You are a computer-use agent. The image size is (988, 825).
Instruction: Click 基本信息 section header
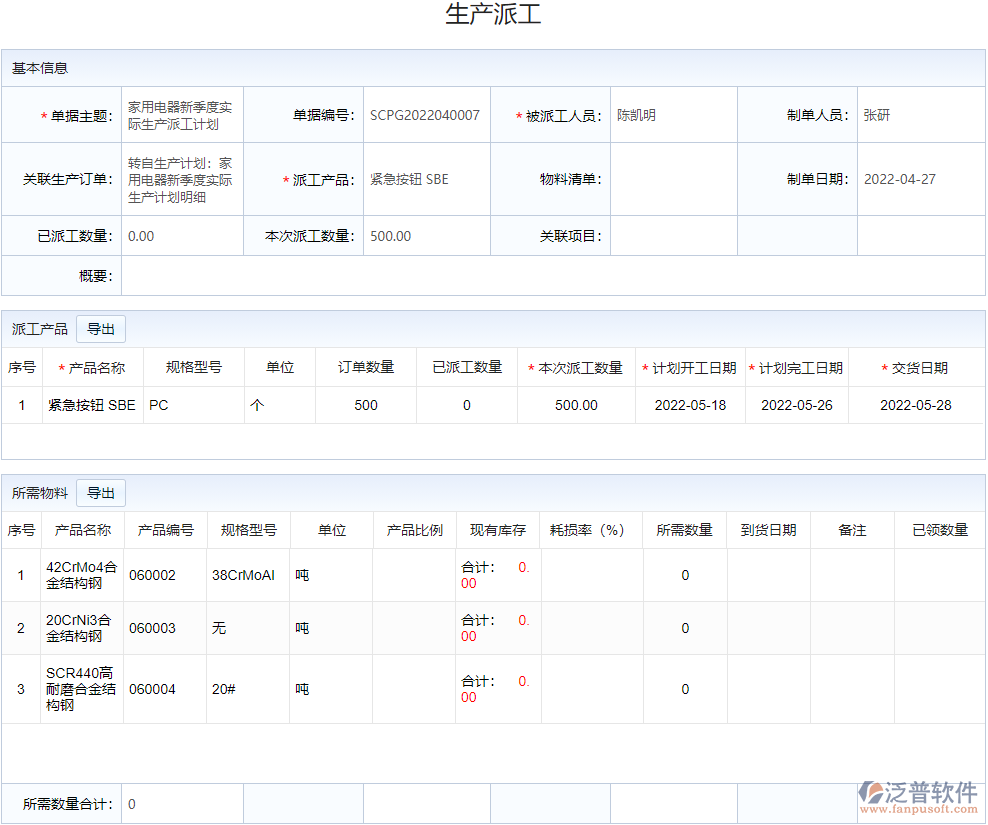point(40,68)
